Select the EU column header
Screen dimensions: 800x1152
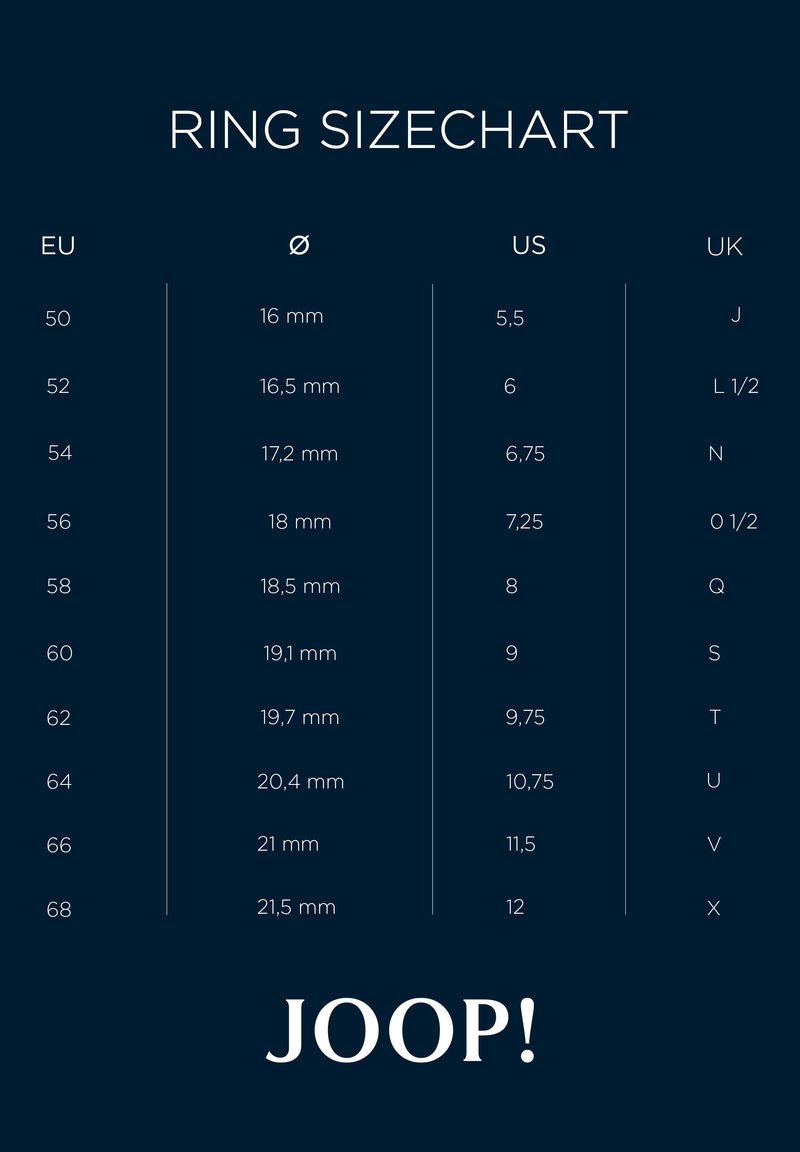click(x=58, y=246)
